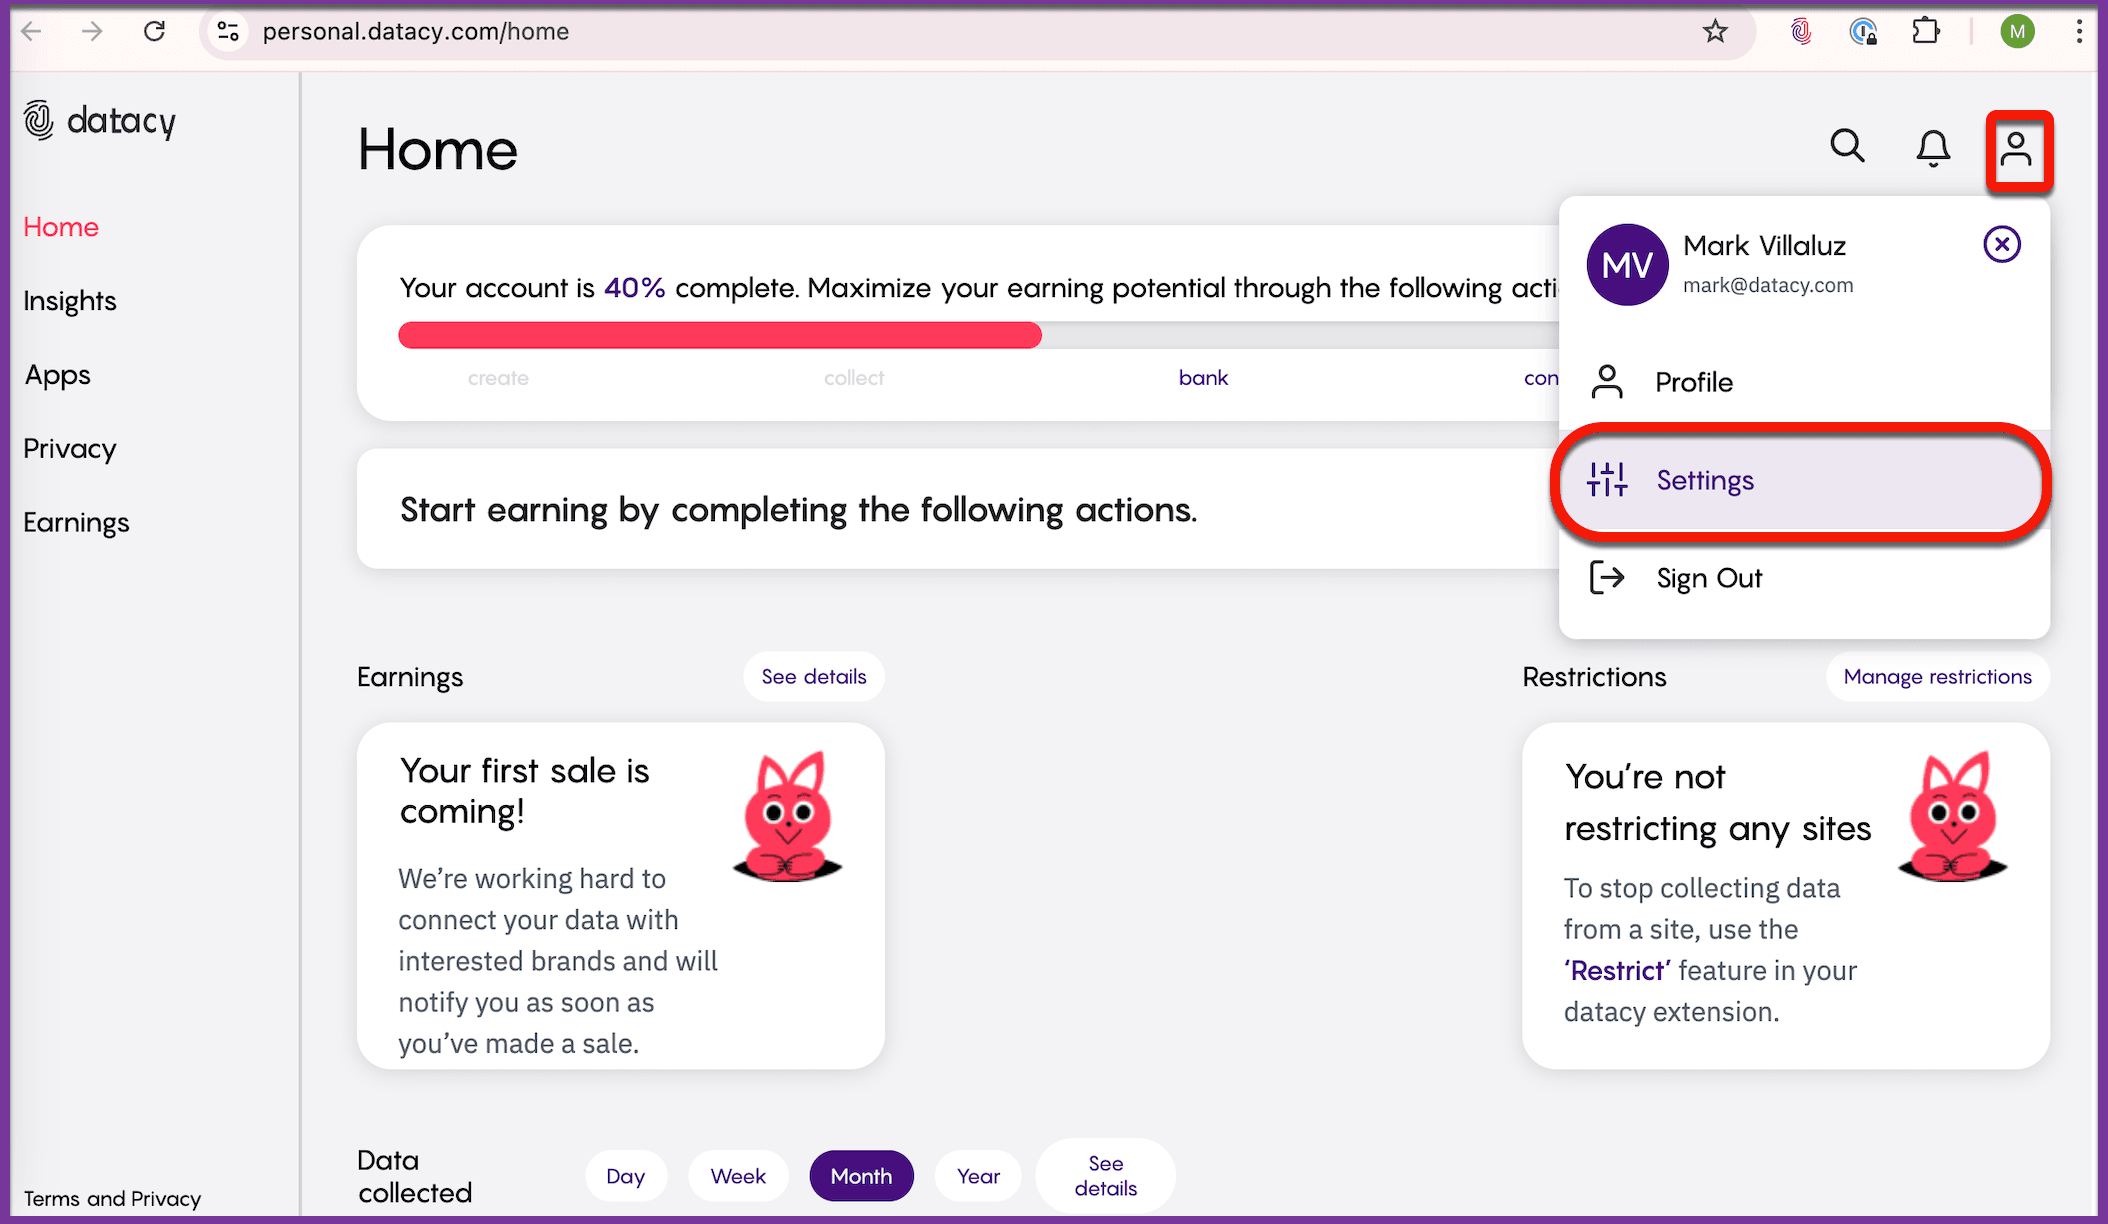Click the address bar URL
Viewport: 2108px width, 1224px height.
(415, 32)
